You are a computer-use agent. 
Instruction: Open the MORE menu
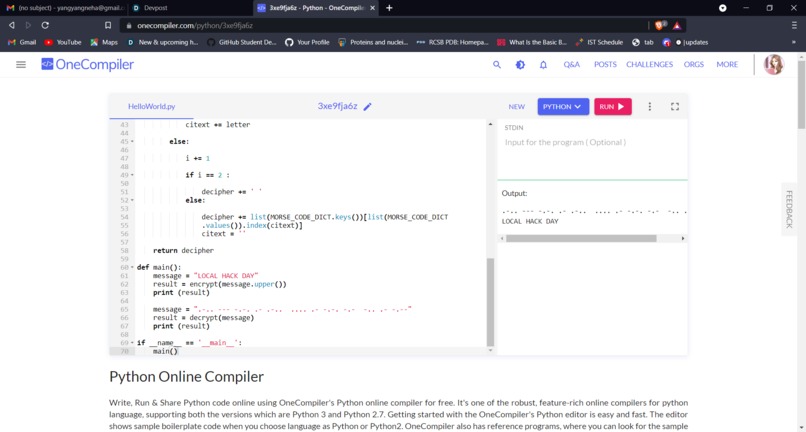(727, 64)
